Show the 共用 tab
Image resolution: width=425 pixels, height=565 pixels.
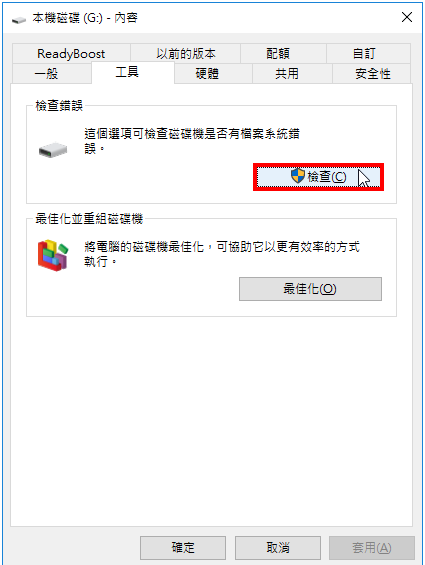pyautogui.click(x=287, y=74)
